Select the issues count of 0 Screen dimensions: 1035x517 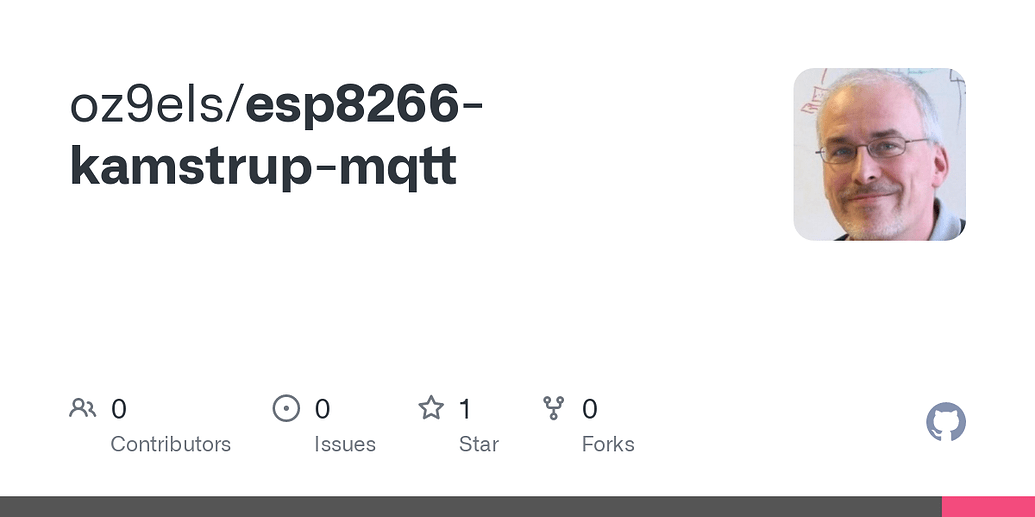(323, 409)
